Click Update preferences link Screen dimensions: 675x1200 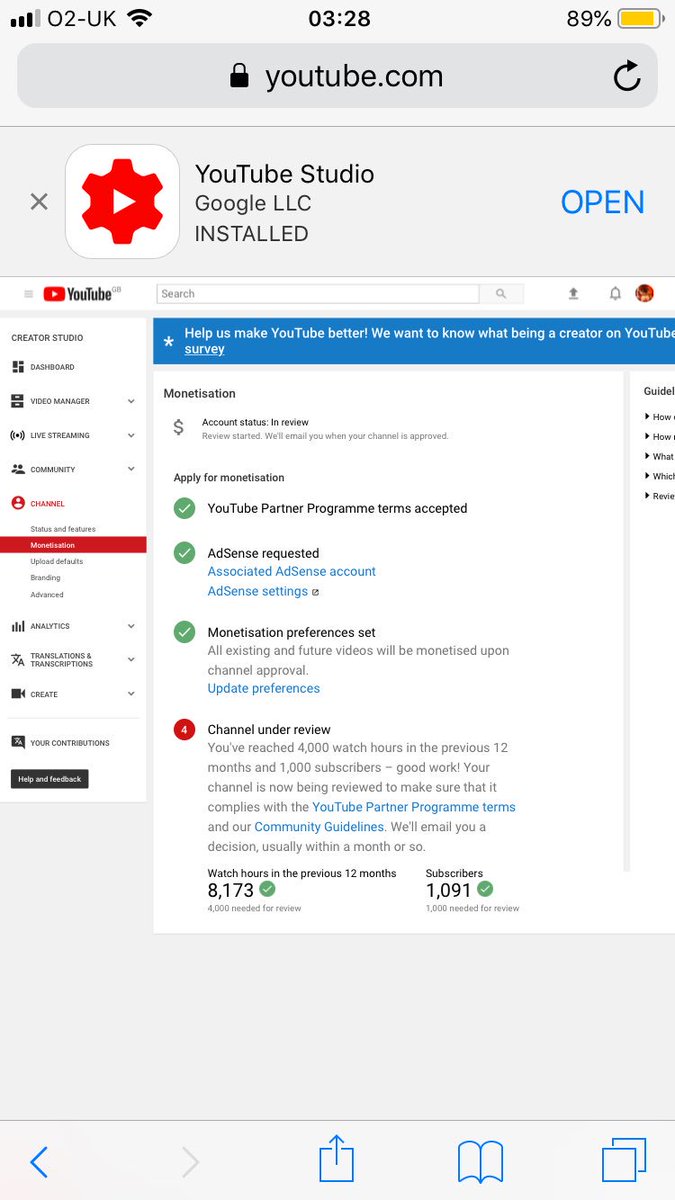click(264, 688)
